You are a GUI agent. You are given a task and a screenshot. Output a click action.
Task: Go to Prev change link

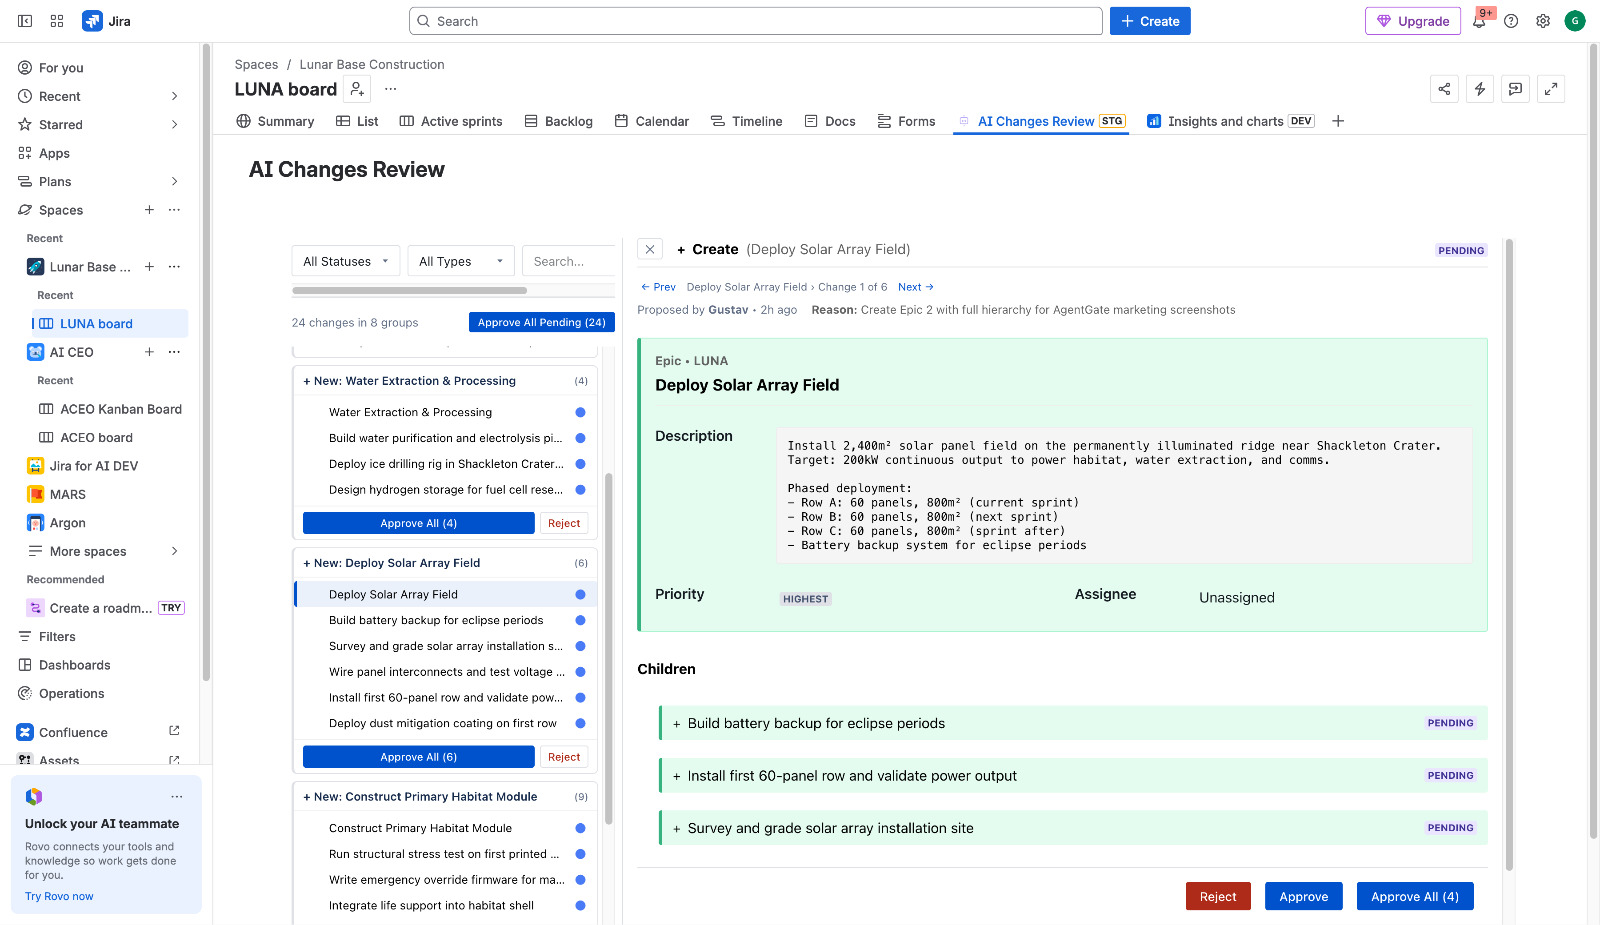click(x=658, y=287)
